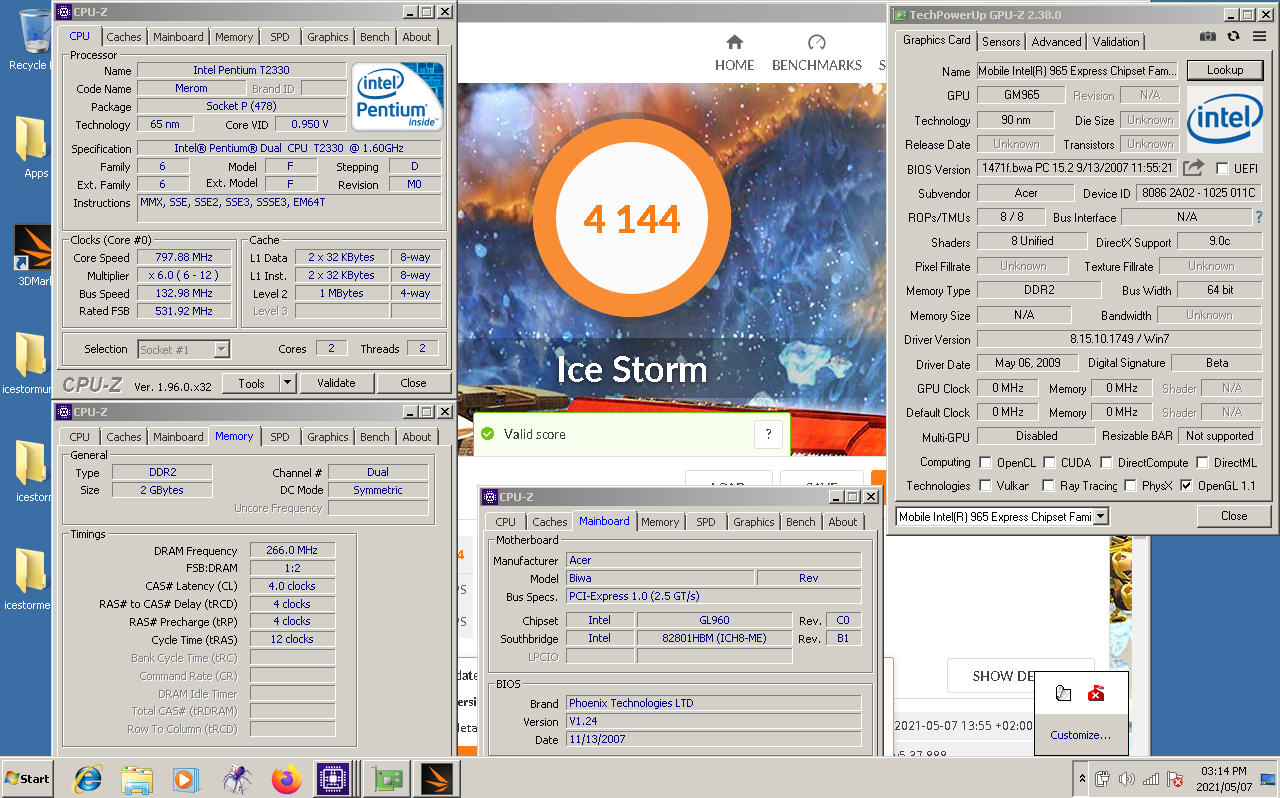The width and height of the screenshot is (1280, 798).
Task: Toggle the DirectML checkbox
Action: (x=1201, y=463)
